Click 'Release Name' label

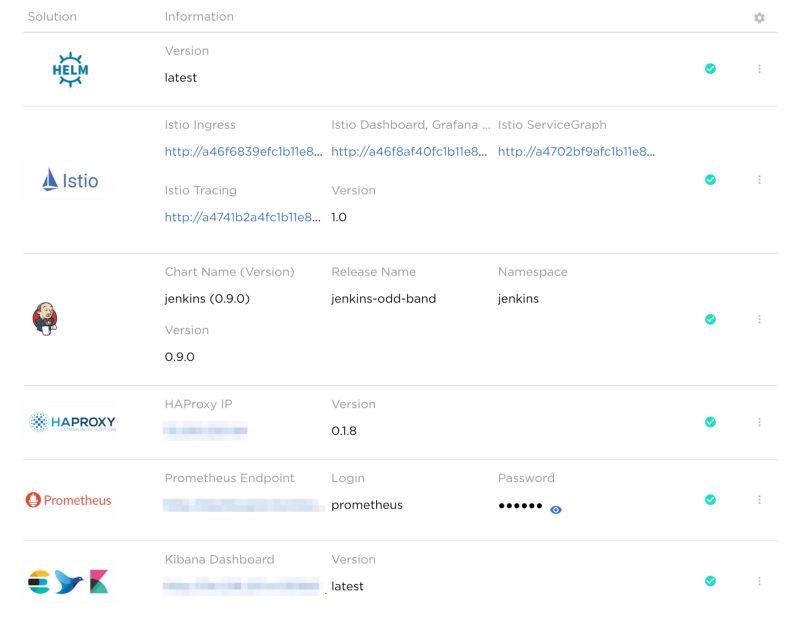(x=373, y=272)
